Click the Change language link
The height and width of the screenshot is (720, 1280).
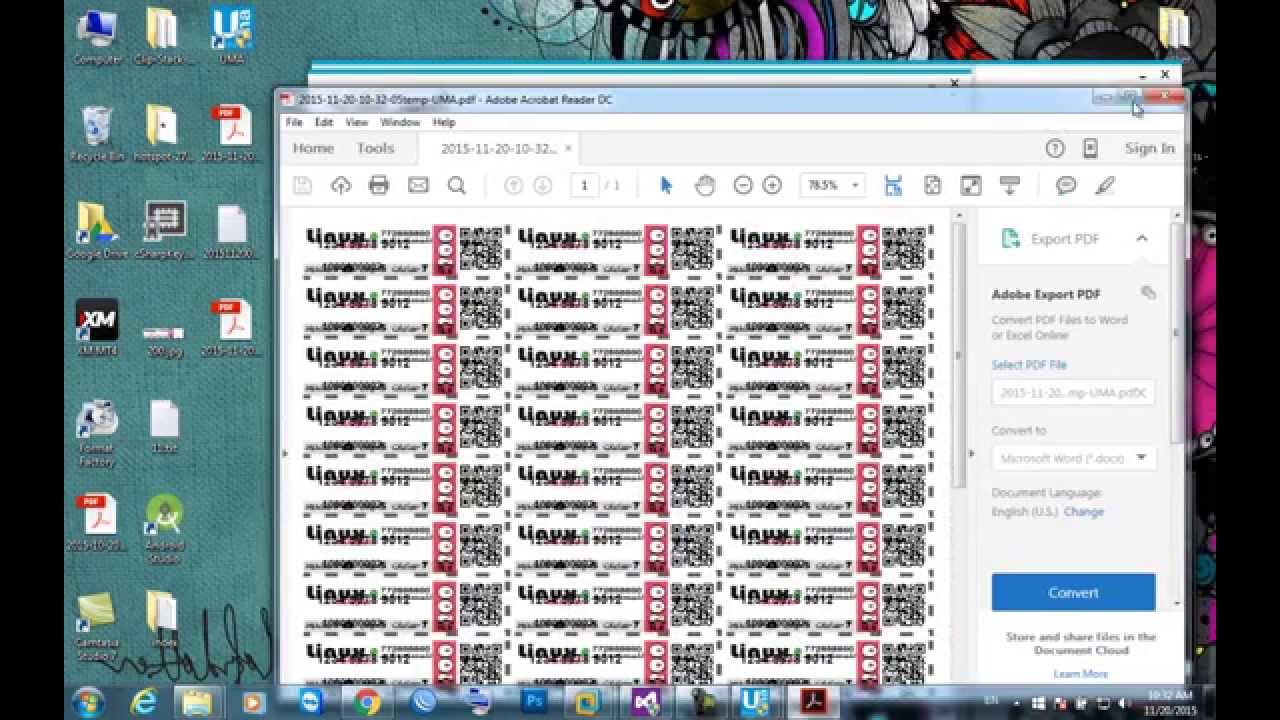pyautogui.click(x=1084, y=511)
